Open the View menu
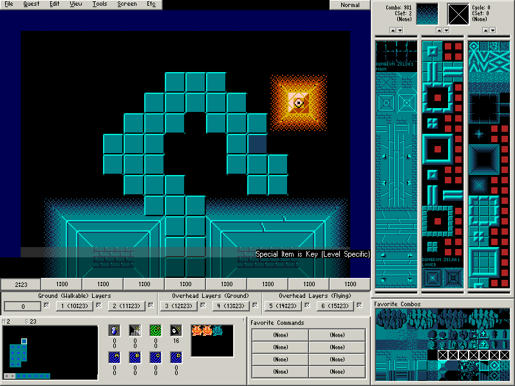 pyautogui.click(x=76, y=4)
